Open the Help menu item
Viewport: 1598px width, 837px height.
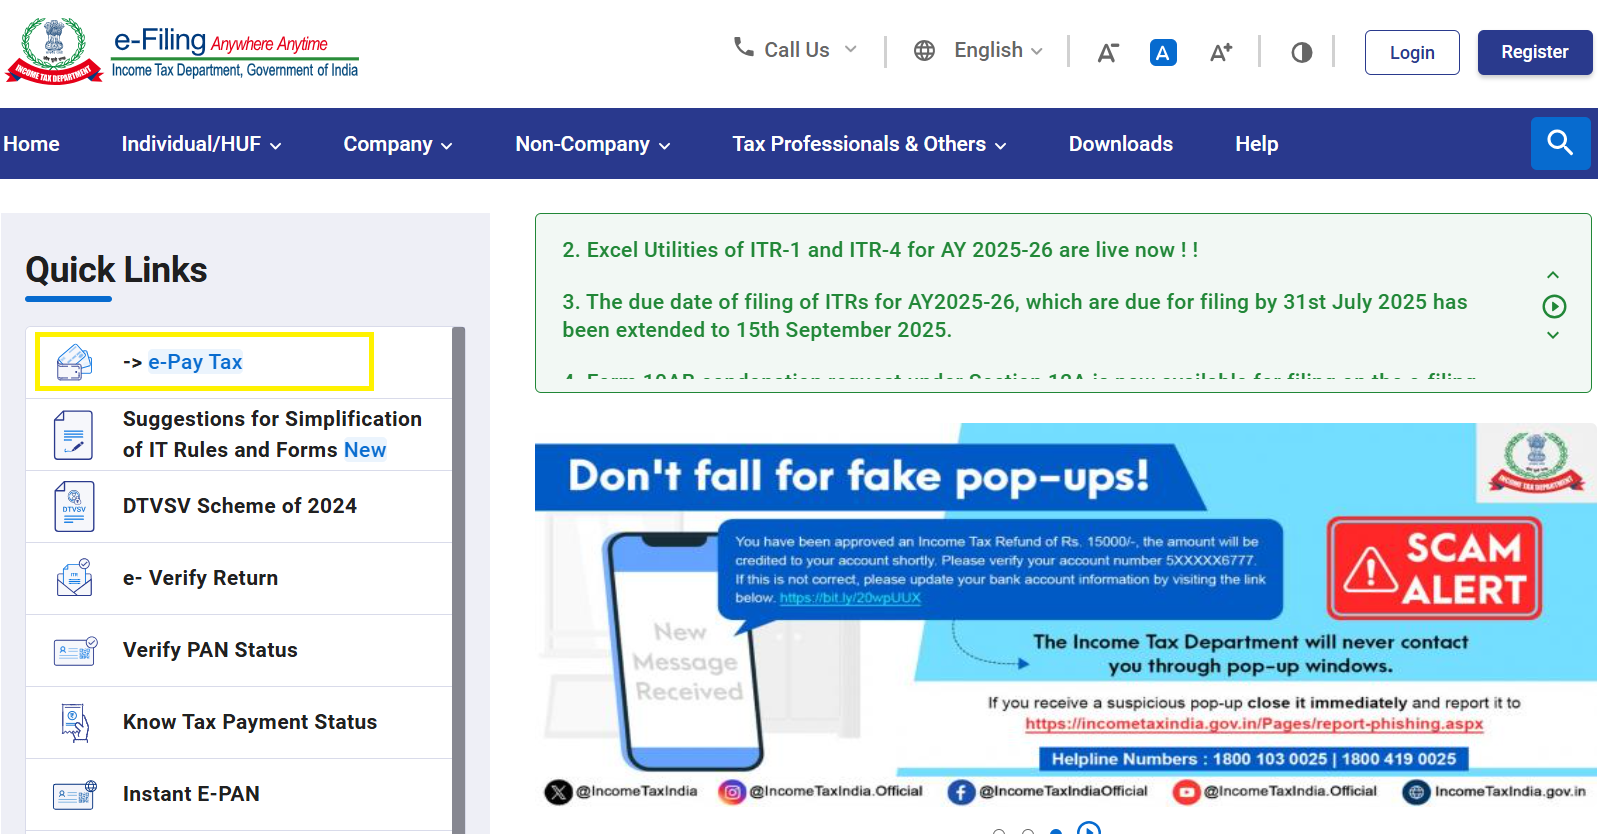1256,144
